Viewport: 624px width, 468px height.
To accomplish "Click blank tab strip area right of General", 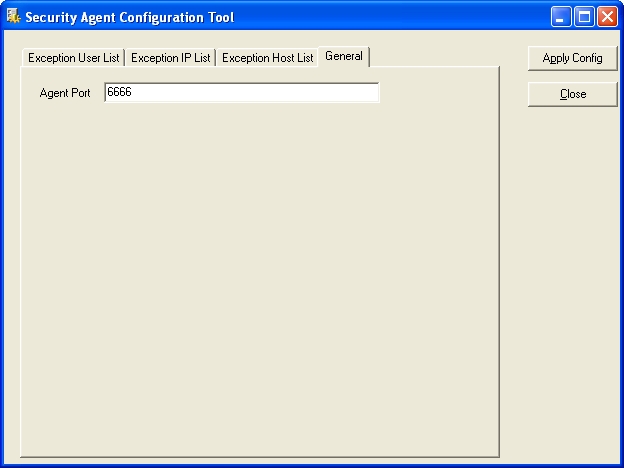I will tap(435, 56).
